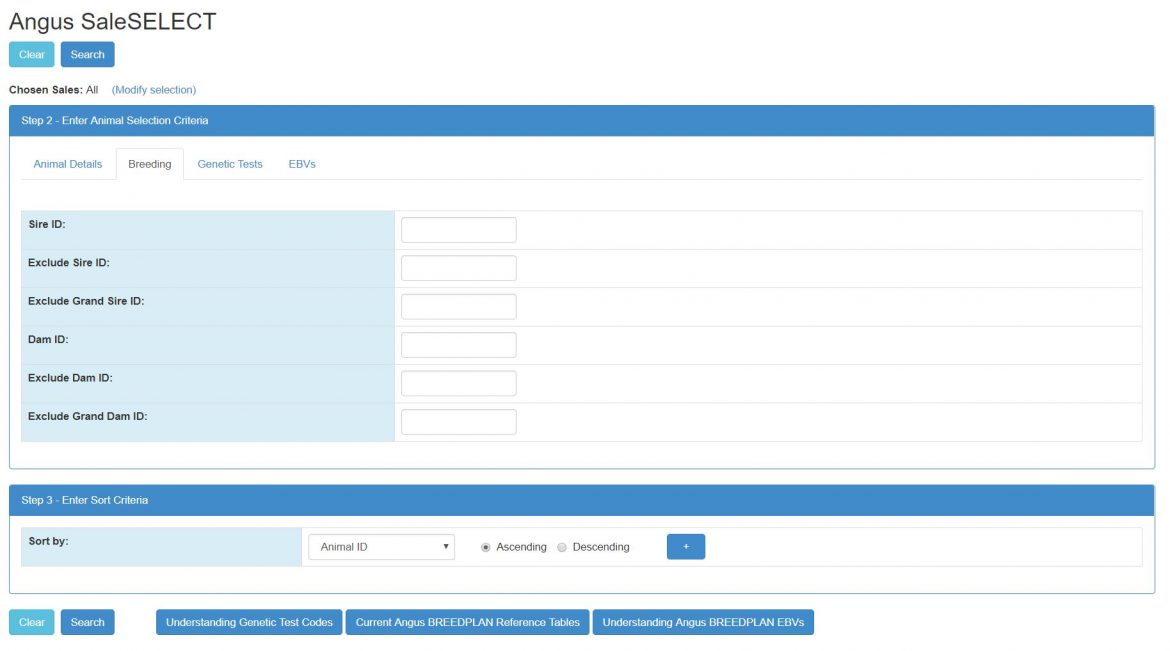
Task: Click the Dam ID text box
Action: 458,345
